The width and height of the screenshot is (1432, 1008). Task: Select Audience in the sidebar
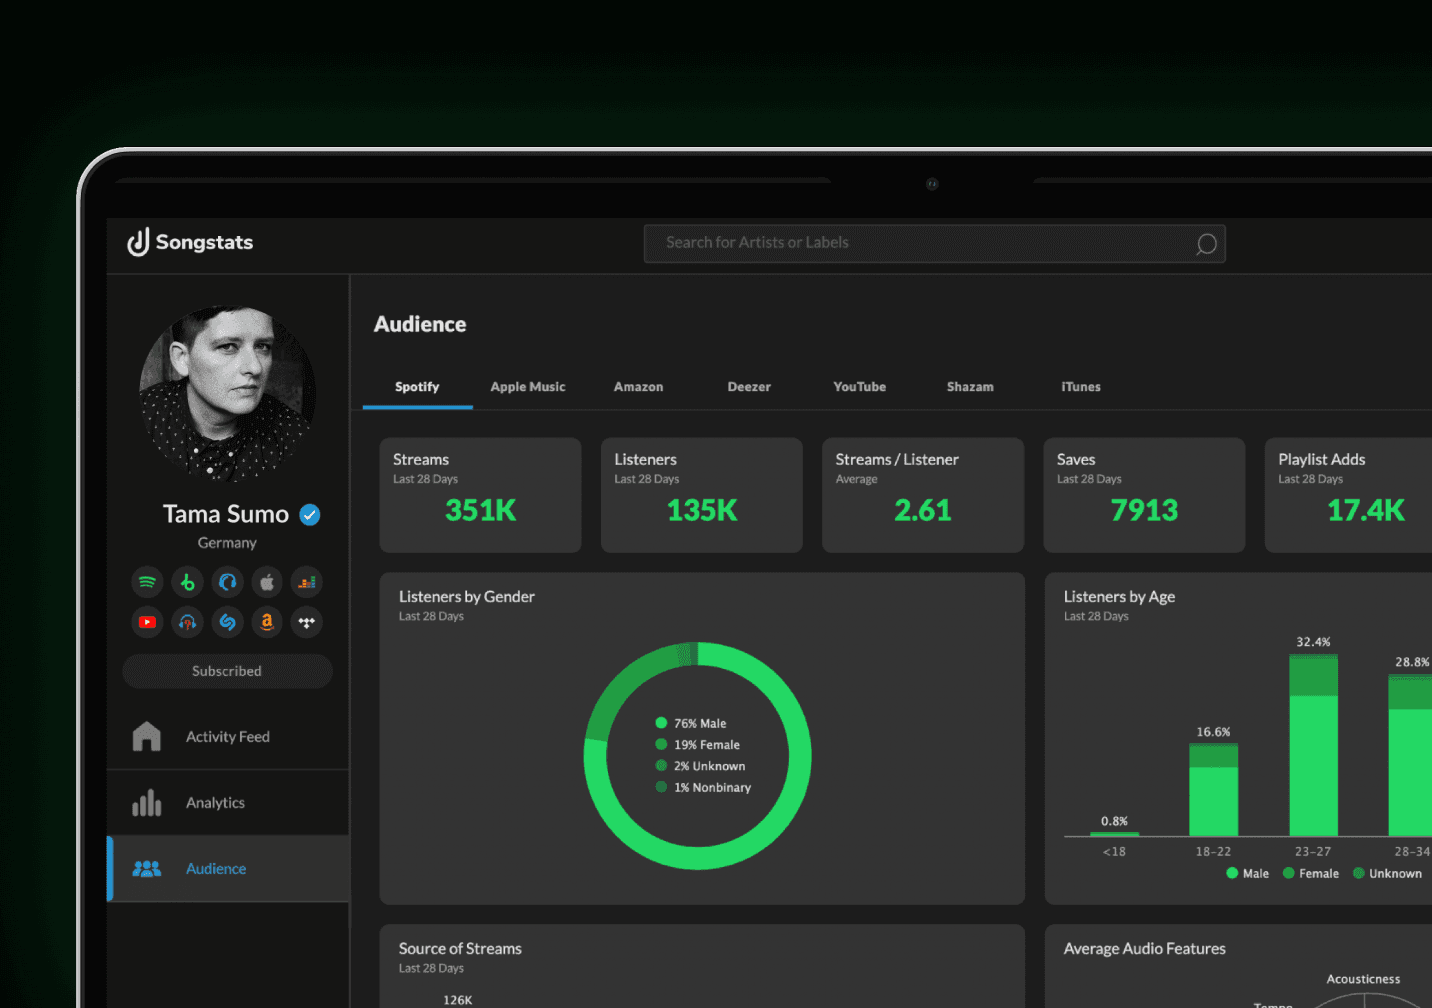tap(228, 869)
